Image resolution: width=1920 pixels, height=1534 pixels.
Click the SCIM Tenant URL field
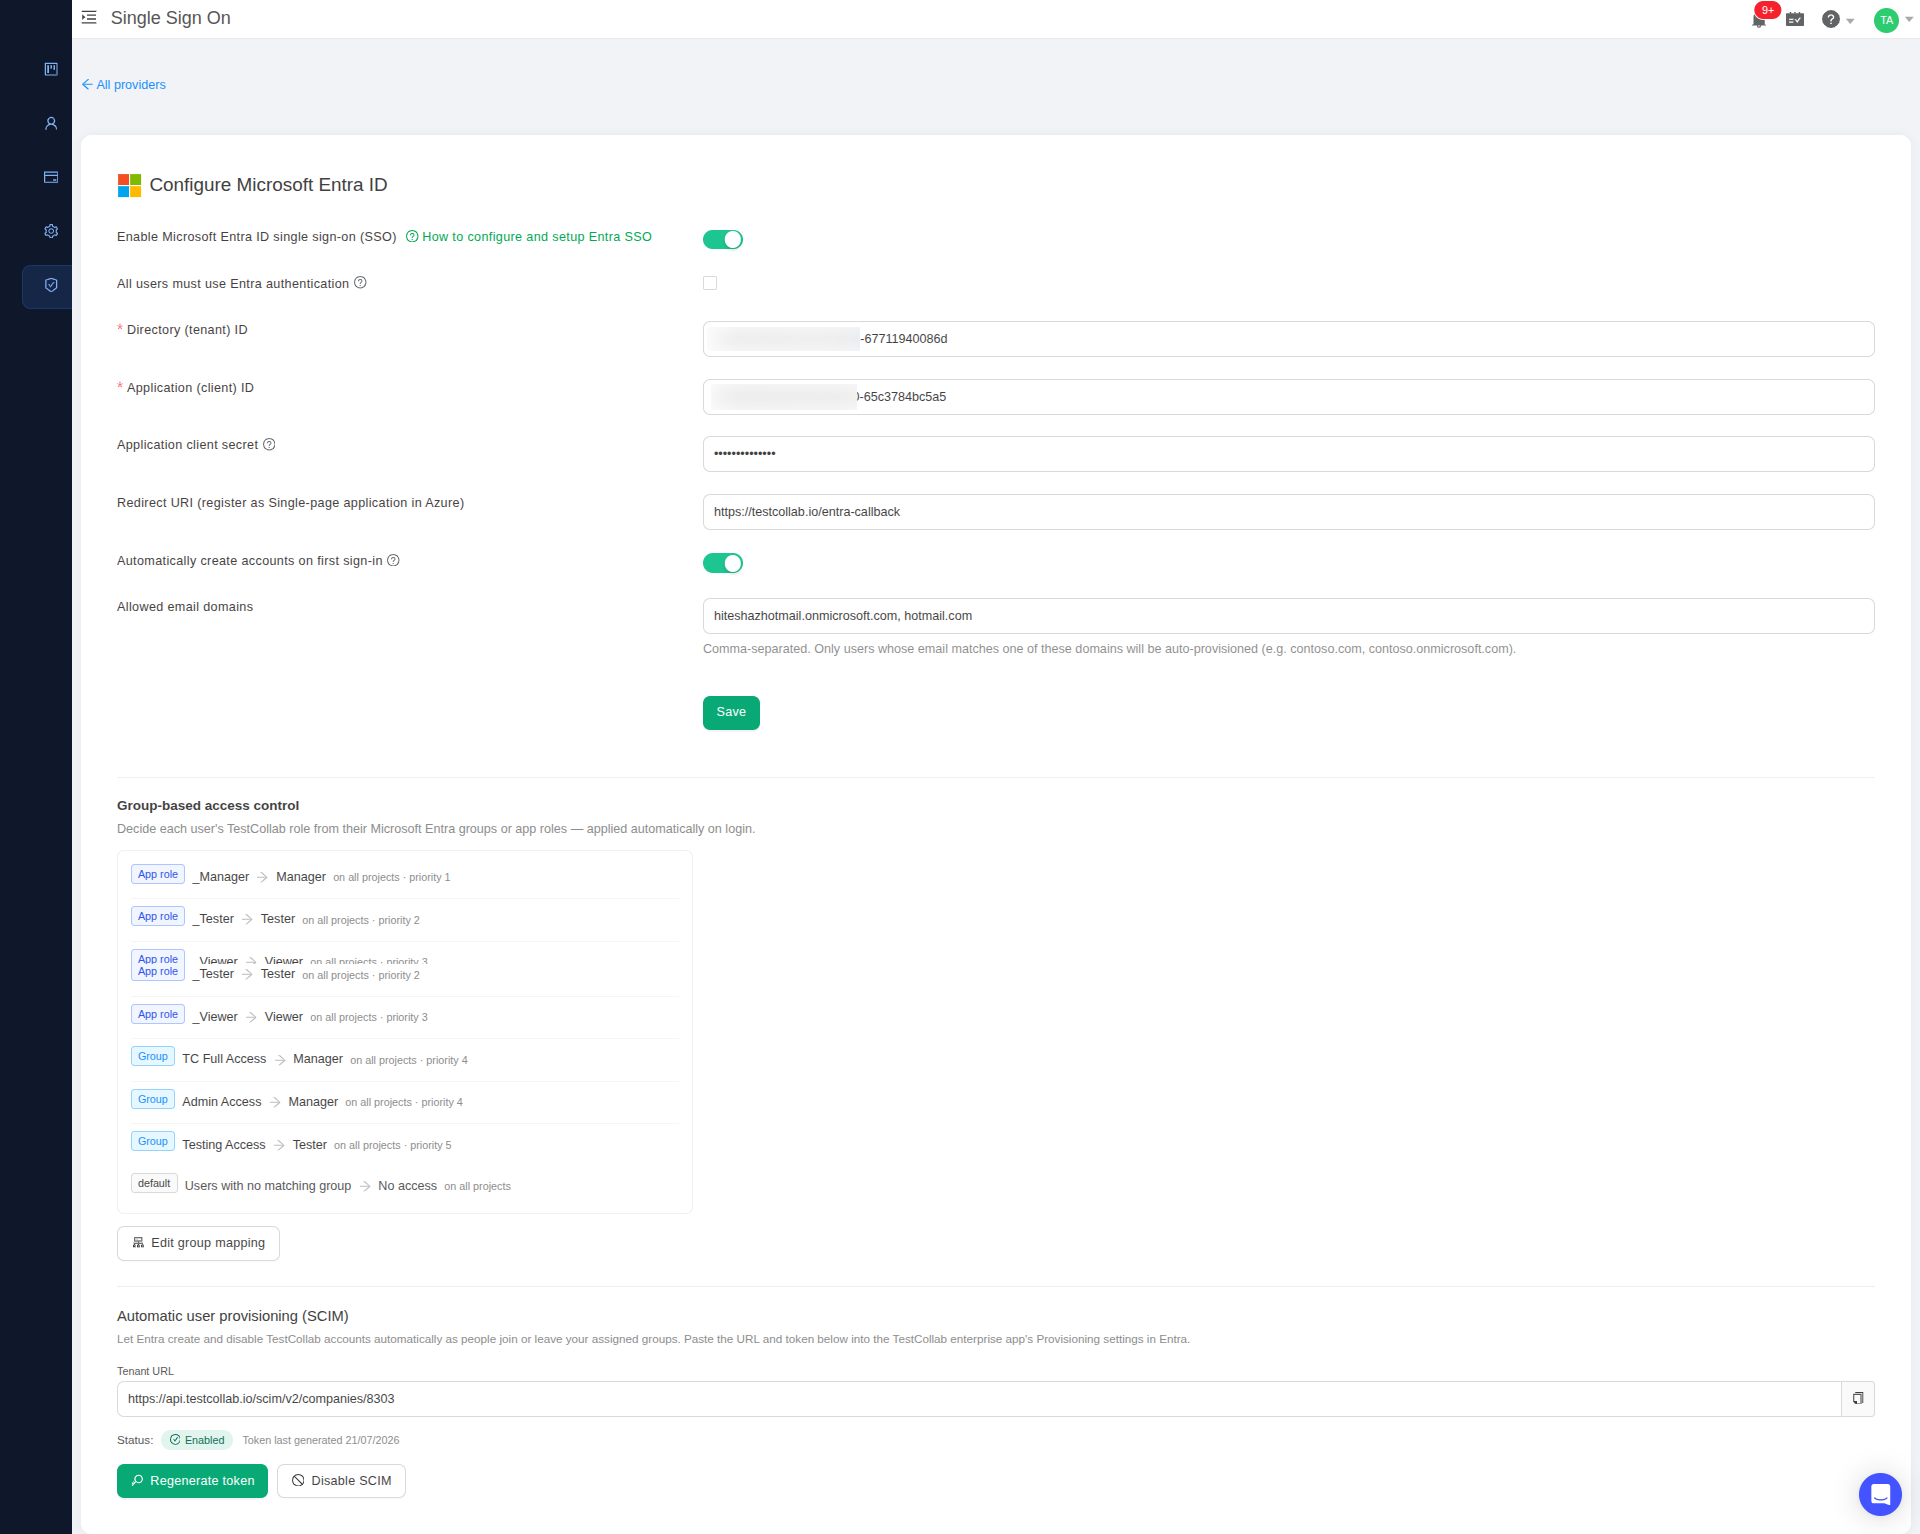[979, 1399]
